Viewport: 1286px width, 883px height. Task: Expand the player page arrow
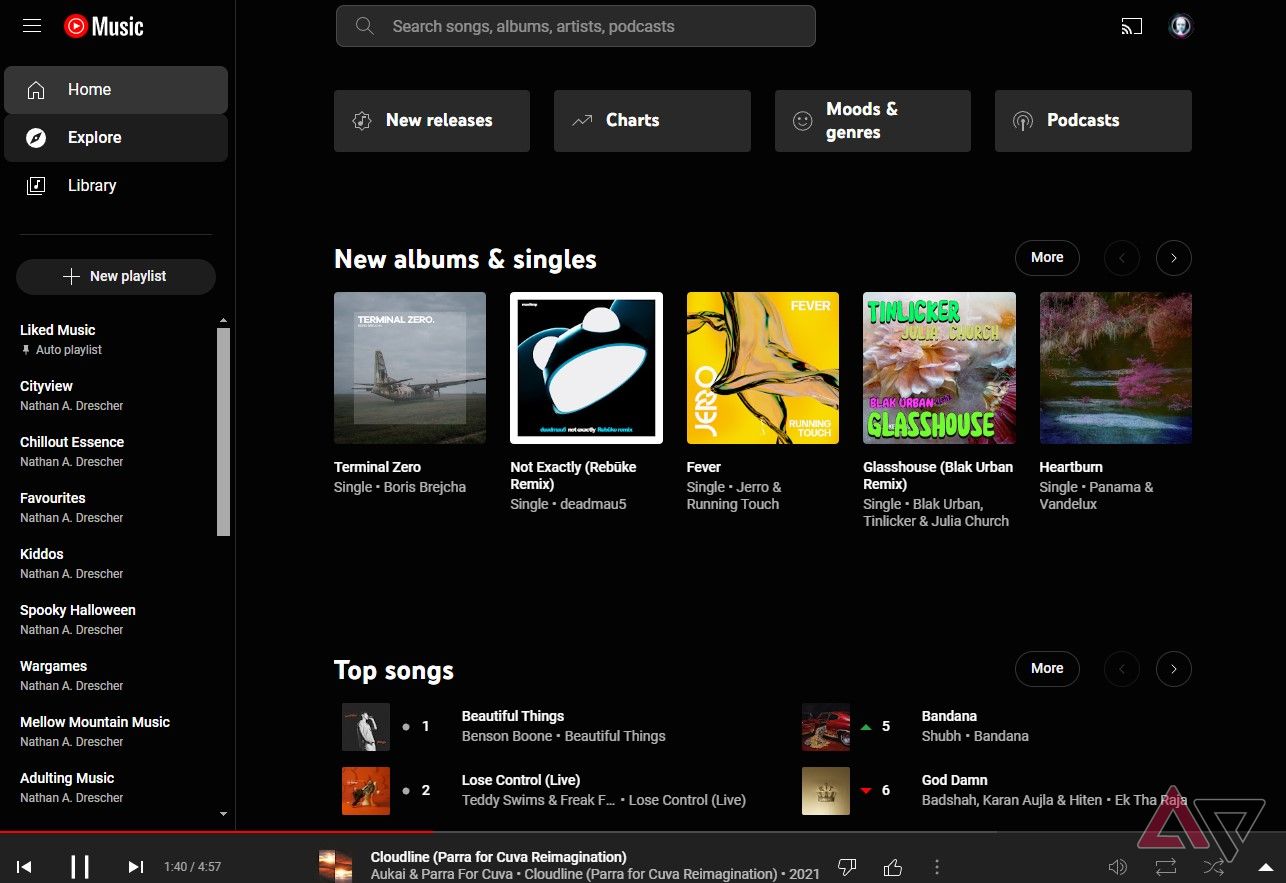coord(1265,867)
